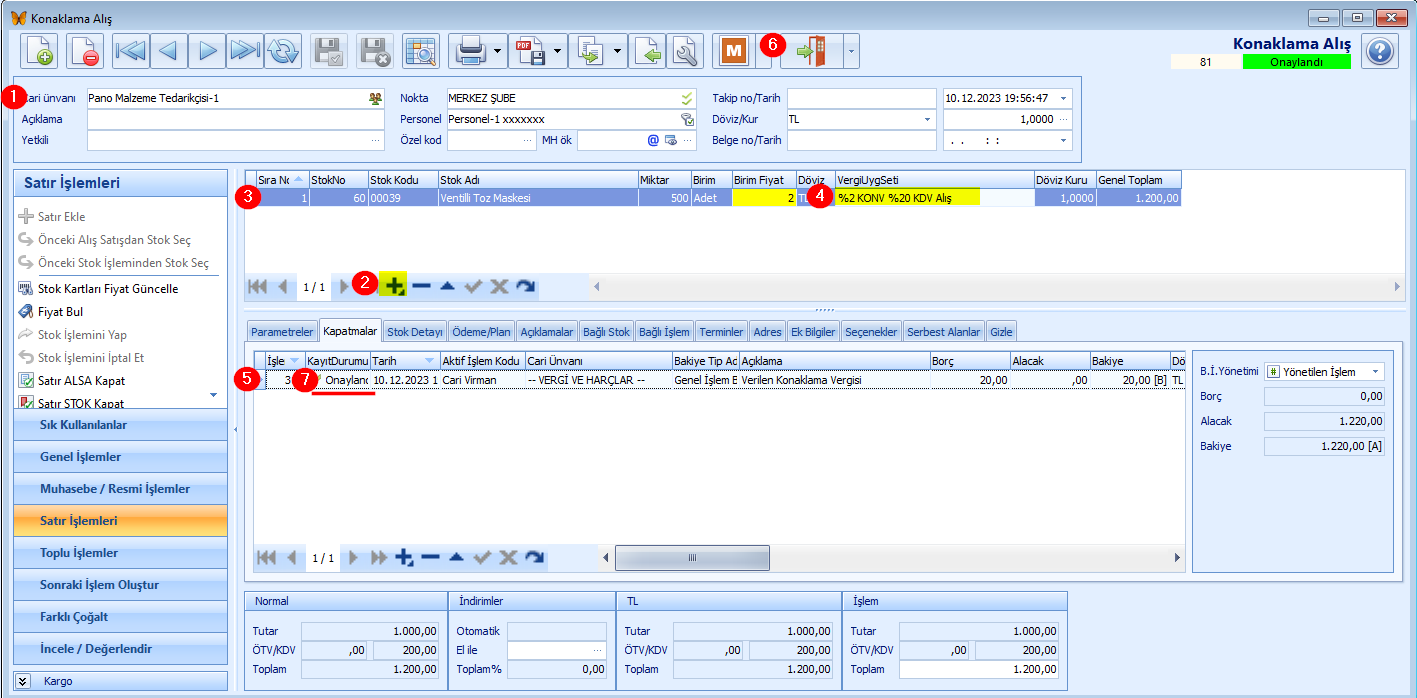This screenshot has height=698, width=1417.
Task: Refresh the record with the circular arrows icon
Action: [283, 50]
